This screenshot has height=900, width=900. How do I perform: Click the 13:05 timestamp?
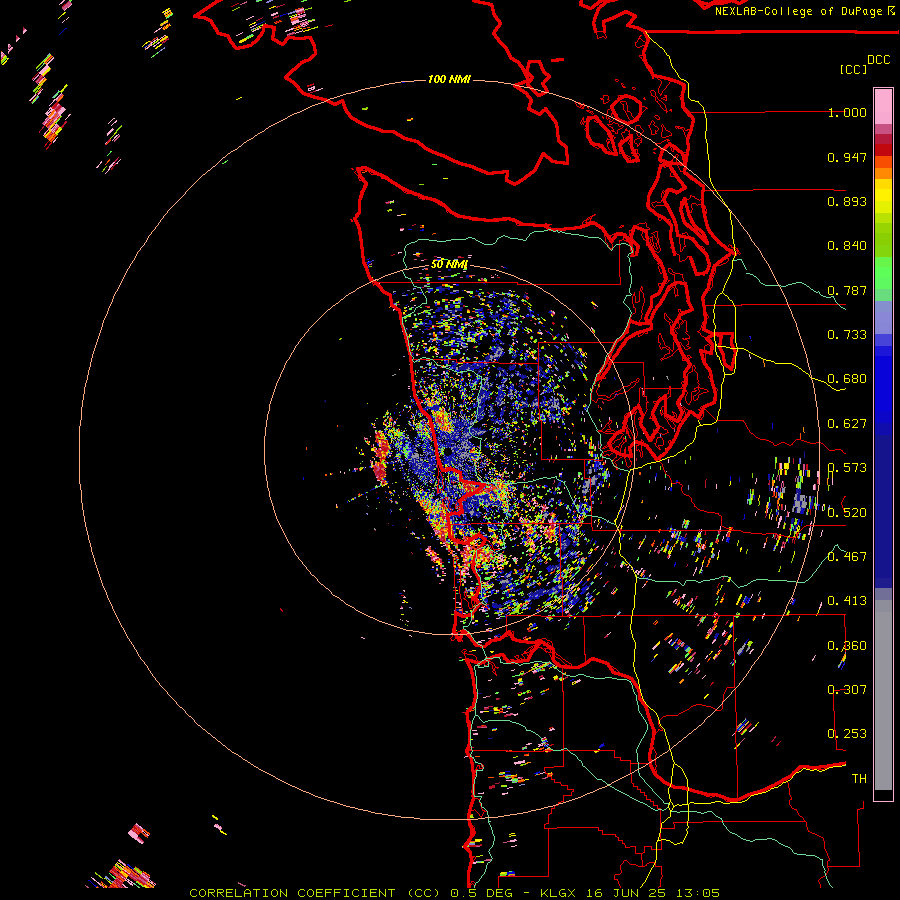coord(697,893)
